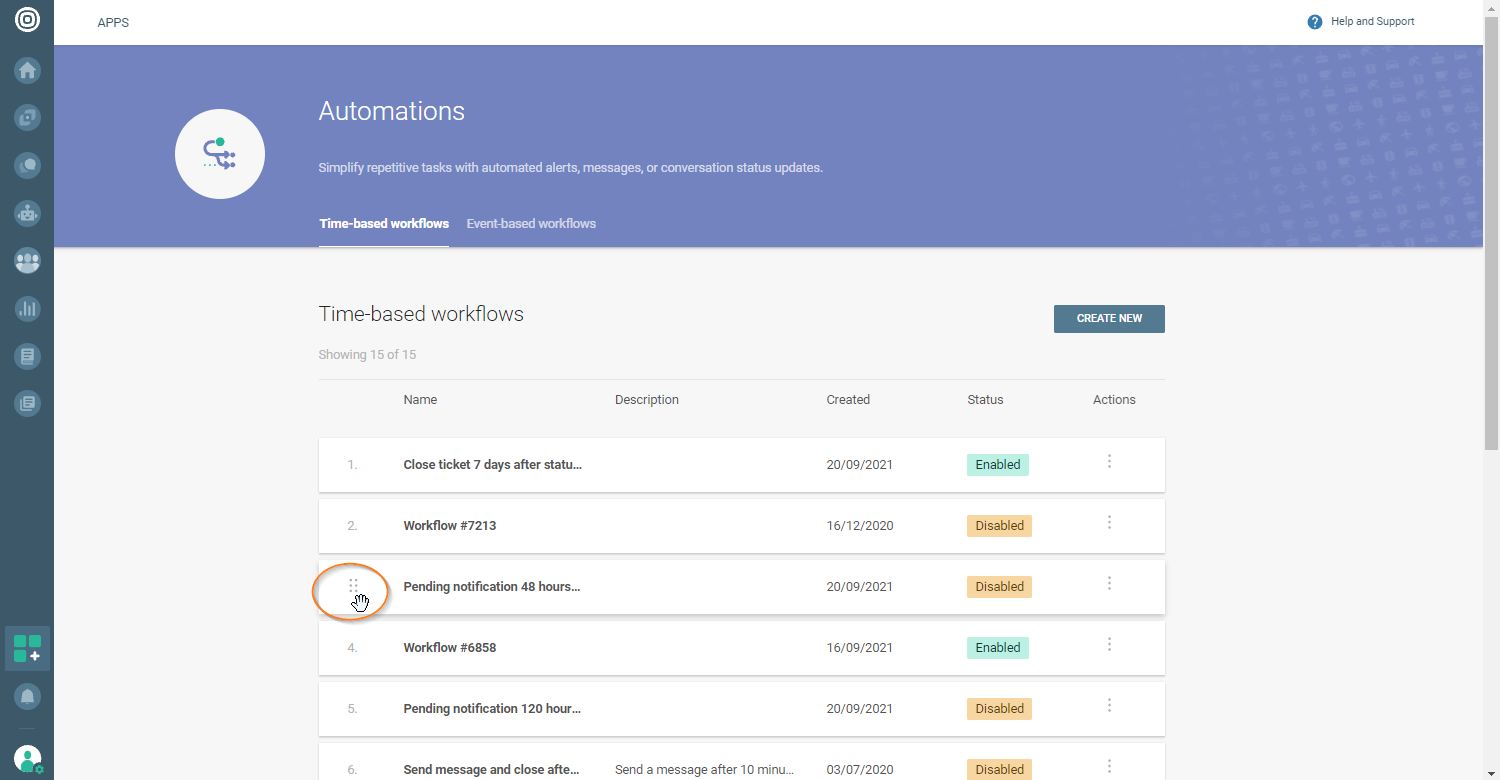The height and width of the screenshot is (780, 1500).
Task: Open the people group sidebar icon
Action: pyautogui.click(x=27, y=261)
